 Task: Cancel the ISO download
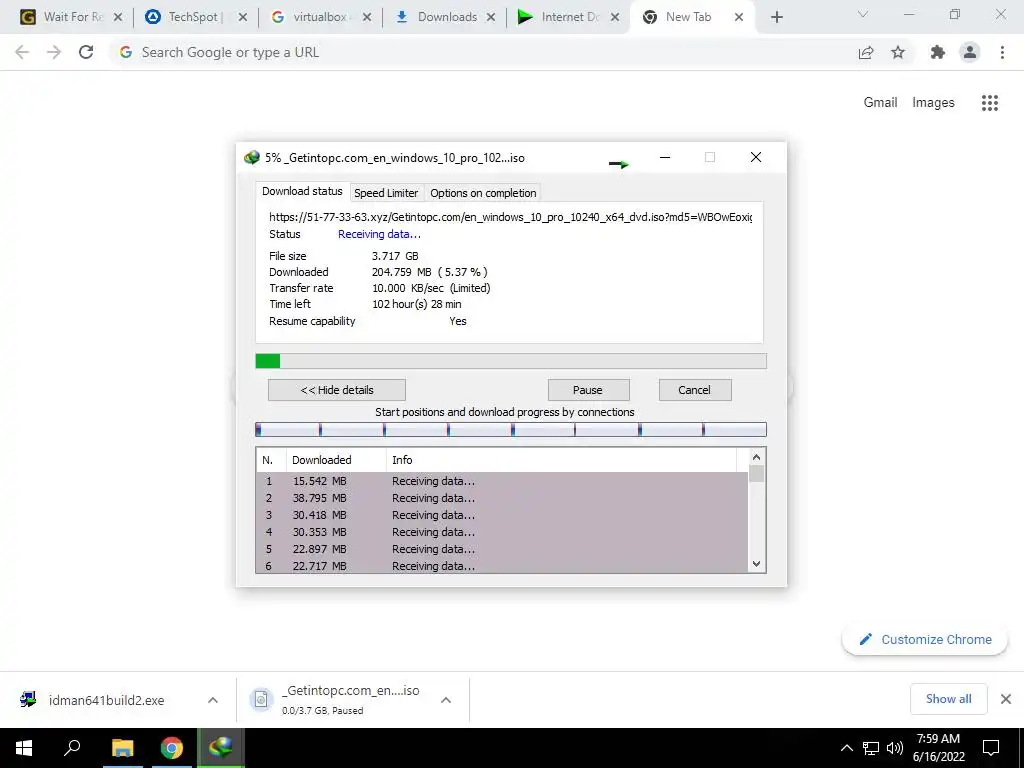(x=694, y=390)
